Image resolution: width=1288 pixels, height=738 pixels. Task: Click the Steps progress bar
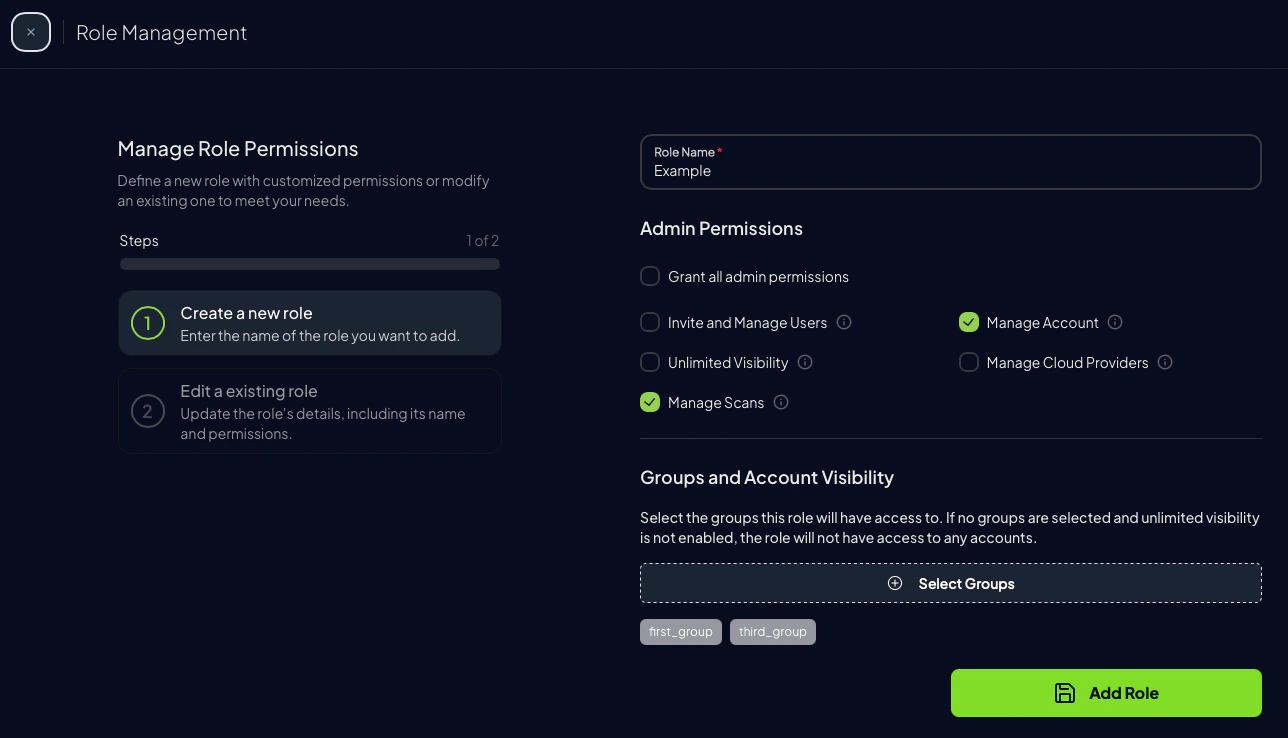click(x=309, y=263)
